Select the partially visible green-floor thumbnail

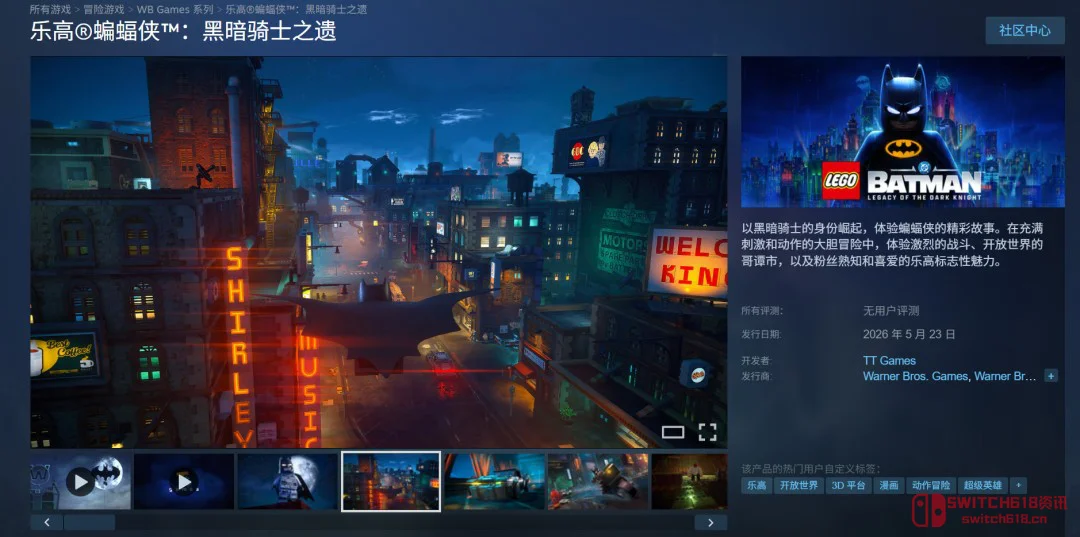pos(689,481)
